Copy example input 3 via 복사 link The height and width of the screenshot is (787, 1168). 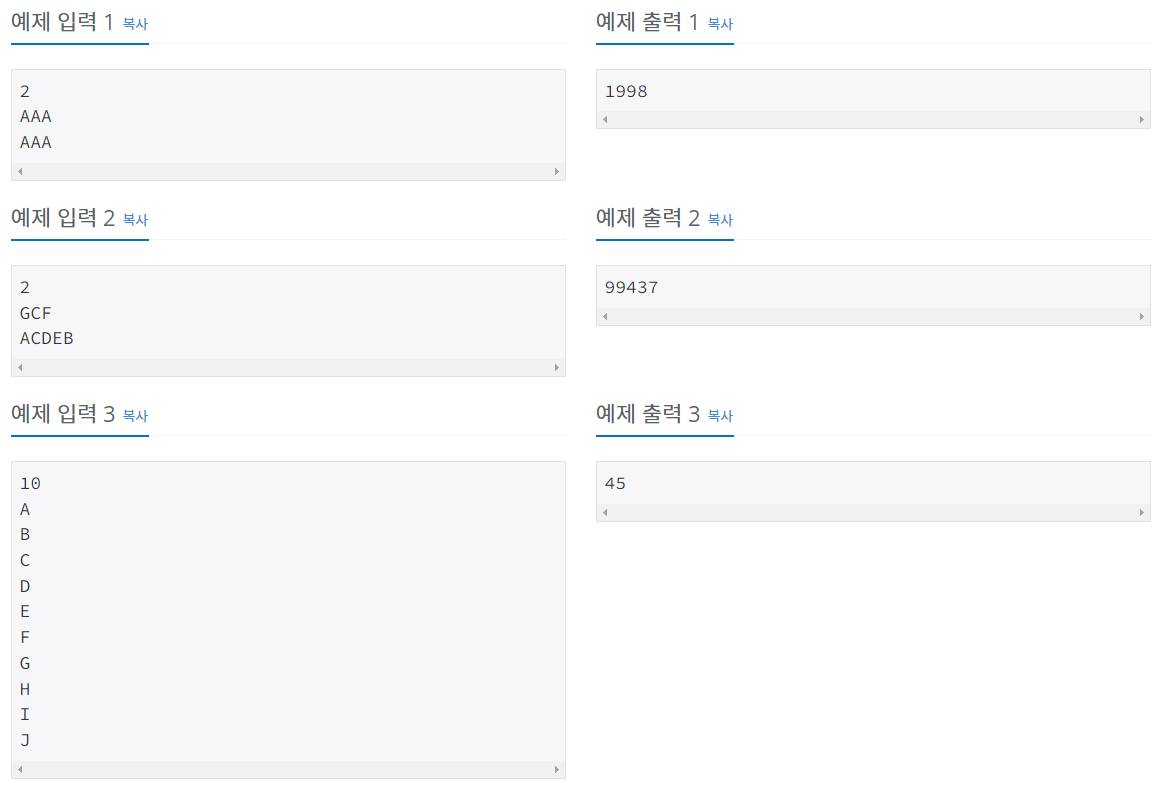[136, 415]
